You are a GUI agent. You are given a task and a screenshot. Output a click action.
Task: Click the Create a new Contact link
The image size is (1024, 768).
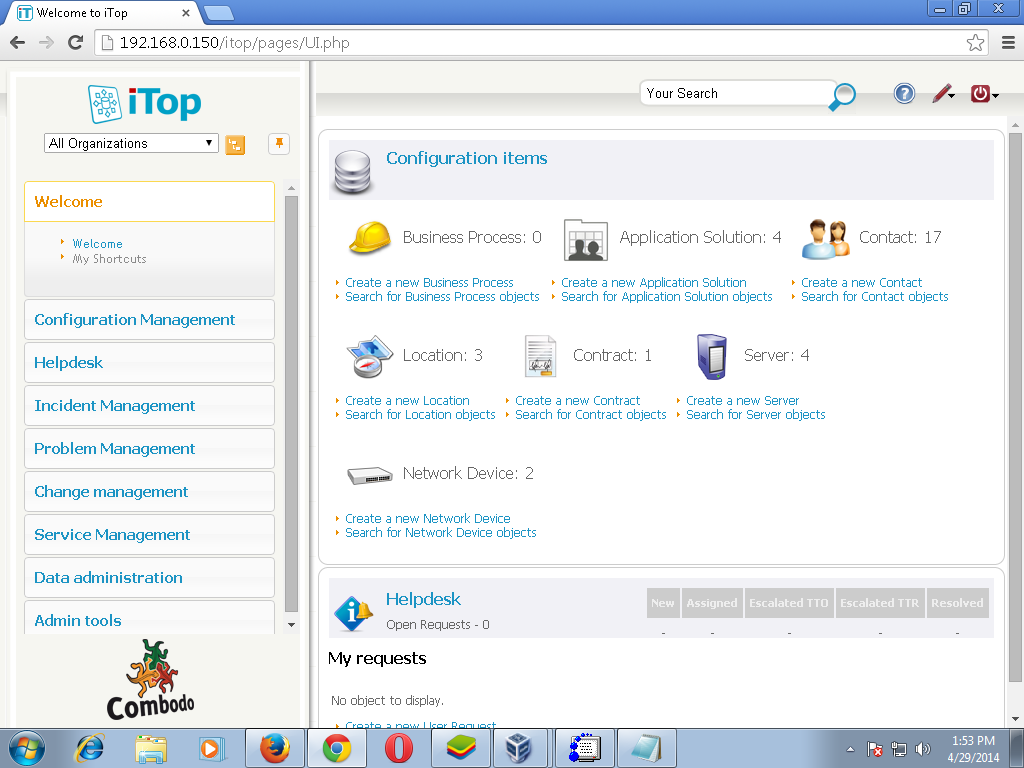pyautogui.click(x=862, y=282)
